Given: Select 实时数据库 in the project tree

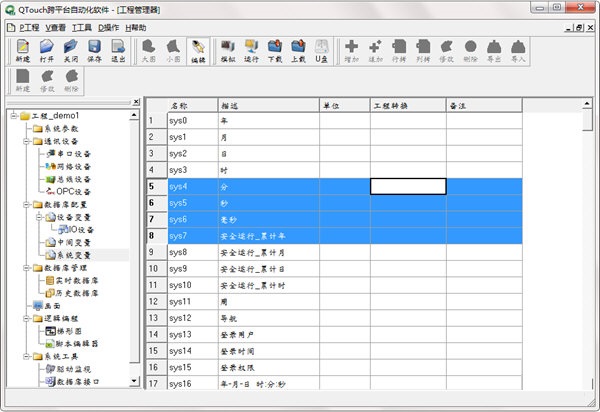Looking at the screenshot, I should (73, 280).
